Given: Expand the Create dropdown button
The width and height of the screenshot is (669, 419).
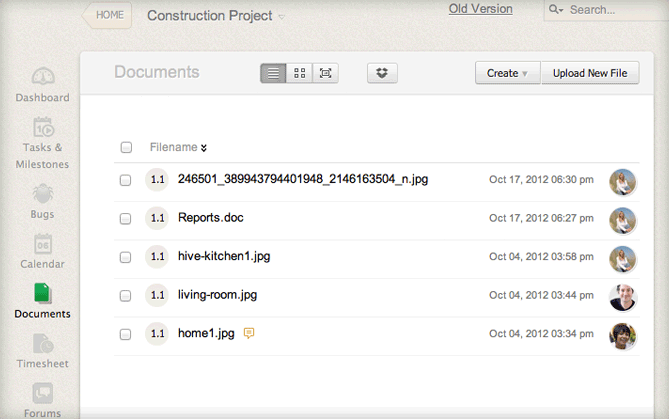Looking at the screenshot, I should click(507, 73).
